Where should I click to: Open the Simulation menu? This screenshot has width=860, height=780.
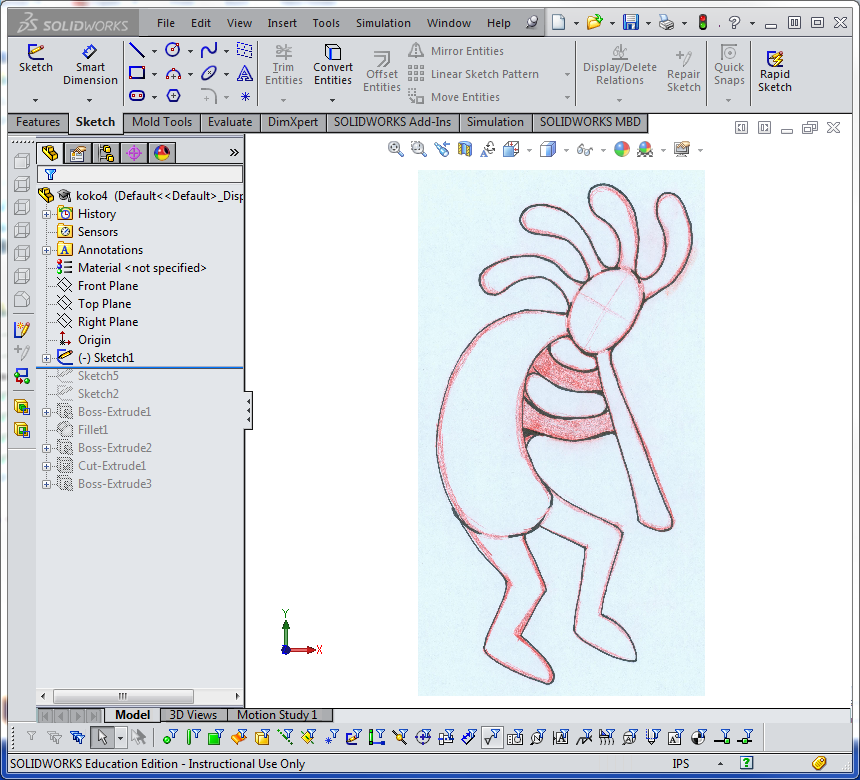point(383,23)
